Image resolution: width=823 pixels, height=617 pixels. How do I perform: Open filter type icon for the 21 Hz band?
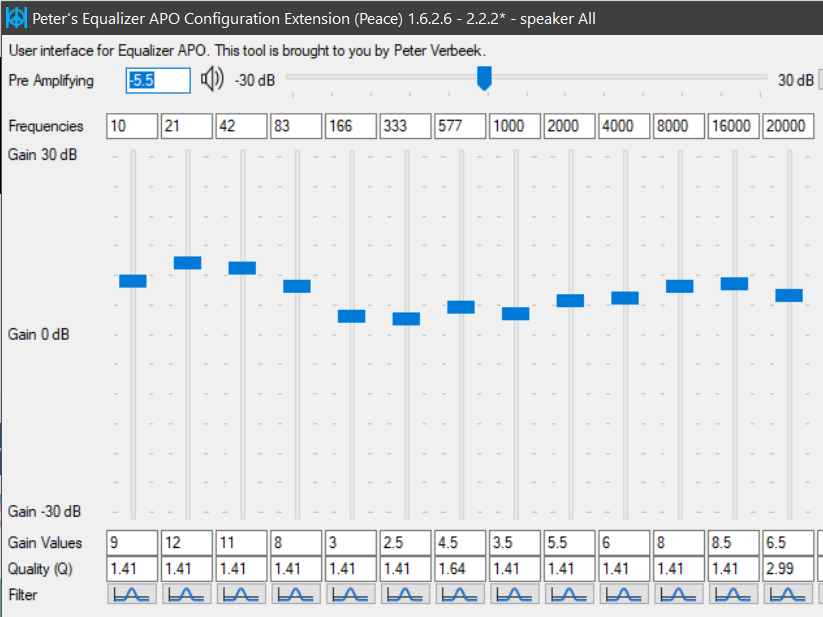coord(186,594)
